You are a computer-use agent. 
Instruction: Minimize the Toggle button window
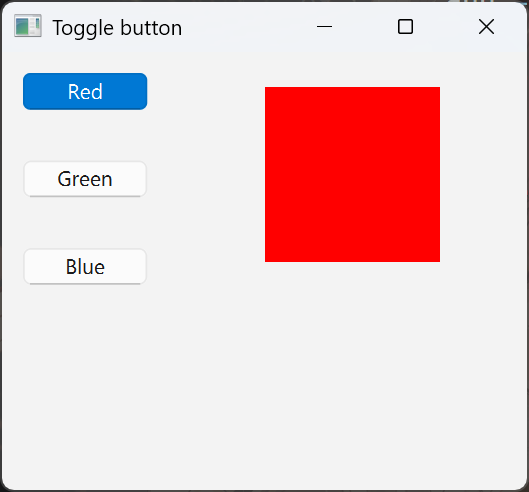click(324, 27)
